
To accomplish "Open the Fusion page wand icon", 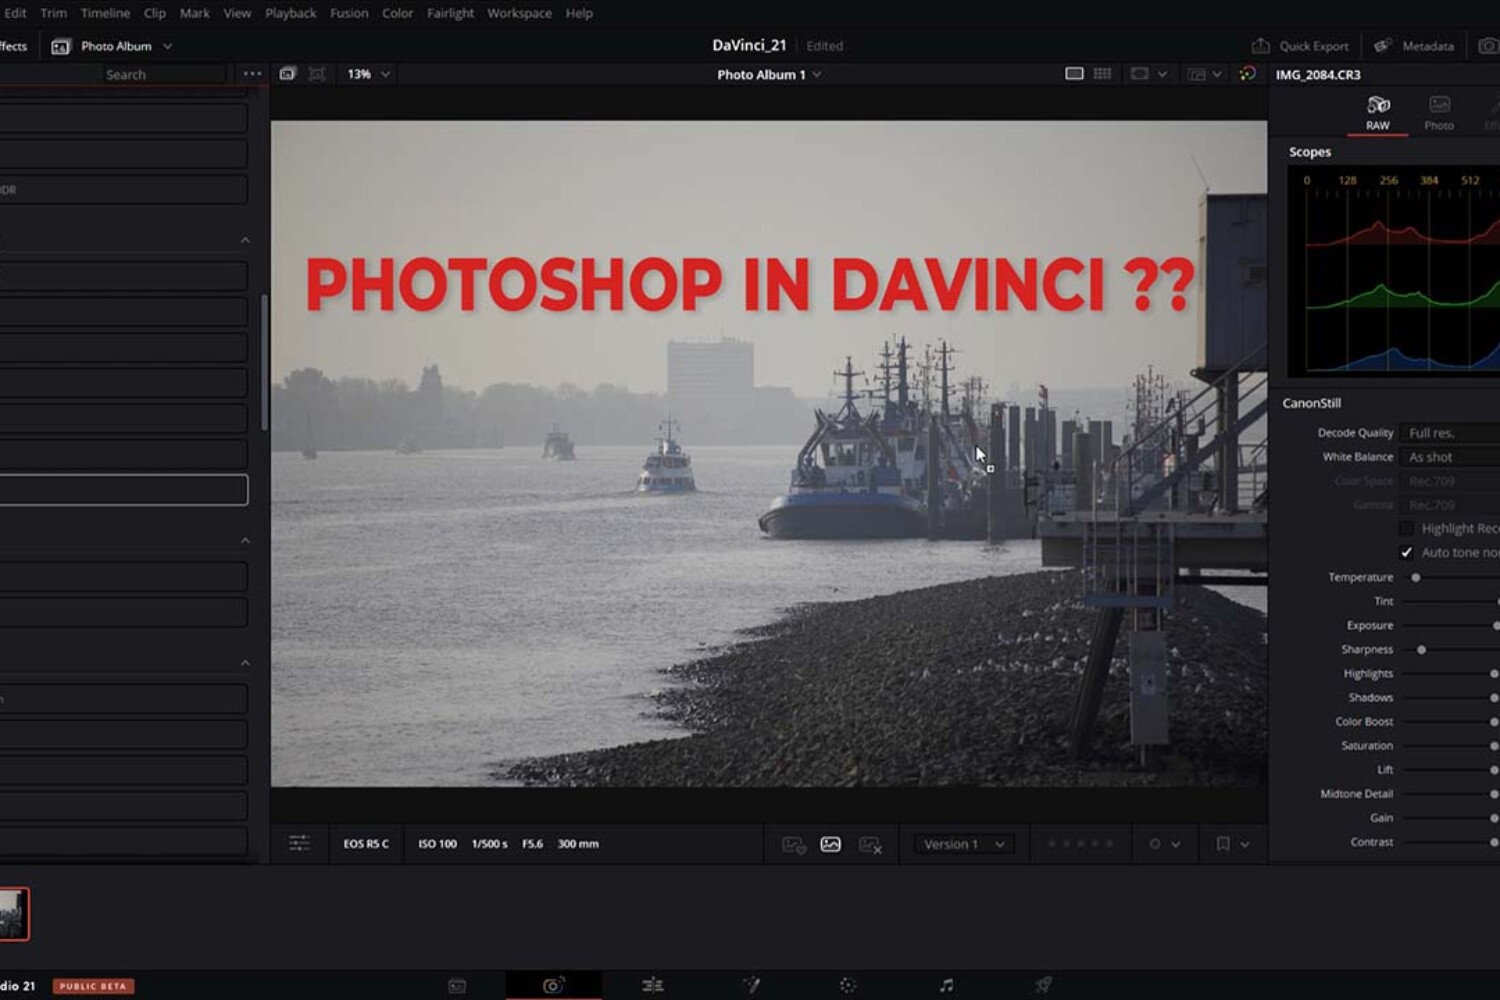I will click(x=751, y=985).
